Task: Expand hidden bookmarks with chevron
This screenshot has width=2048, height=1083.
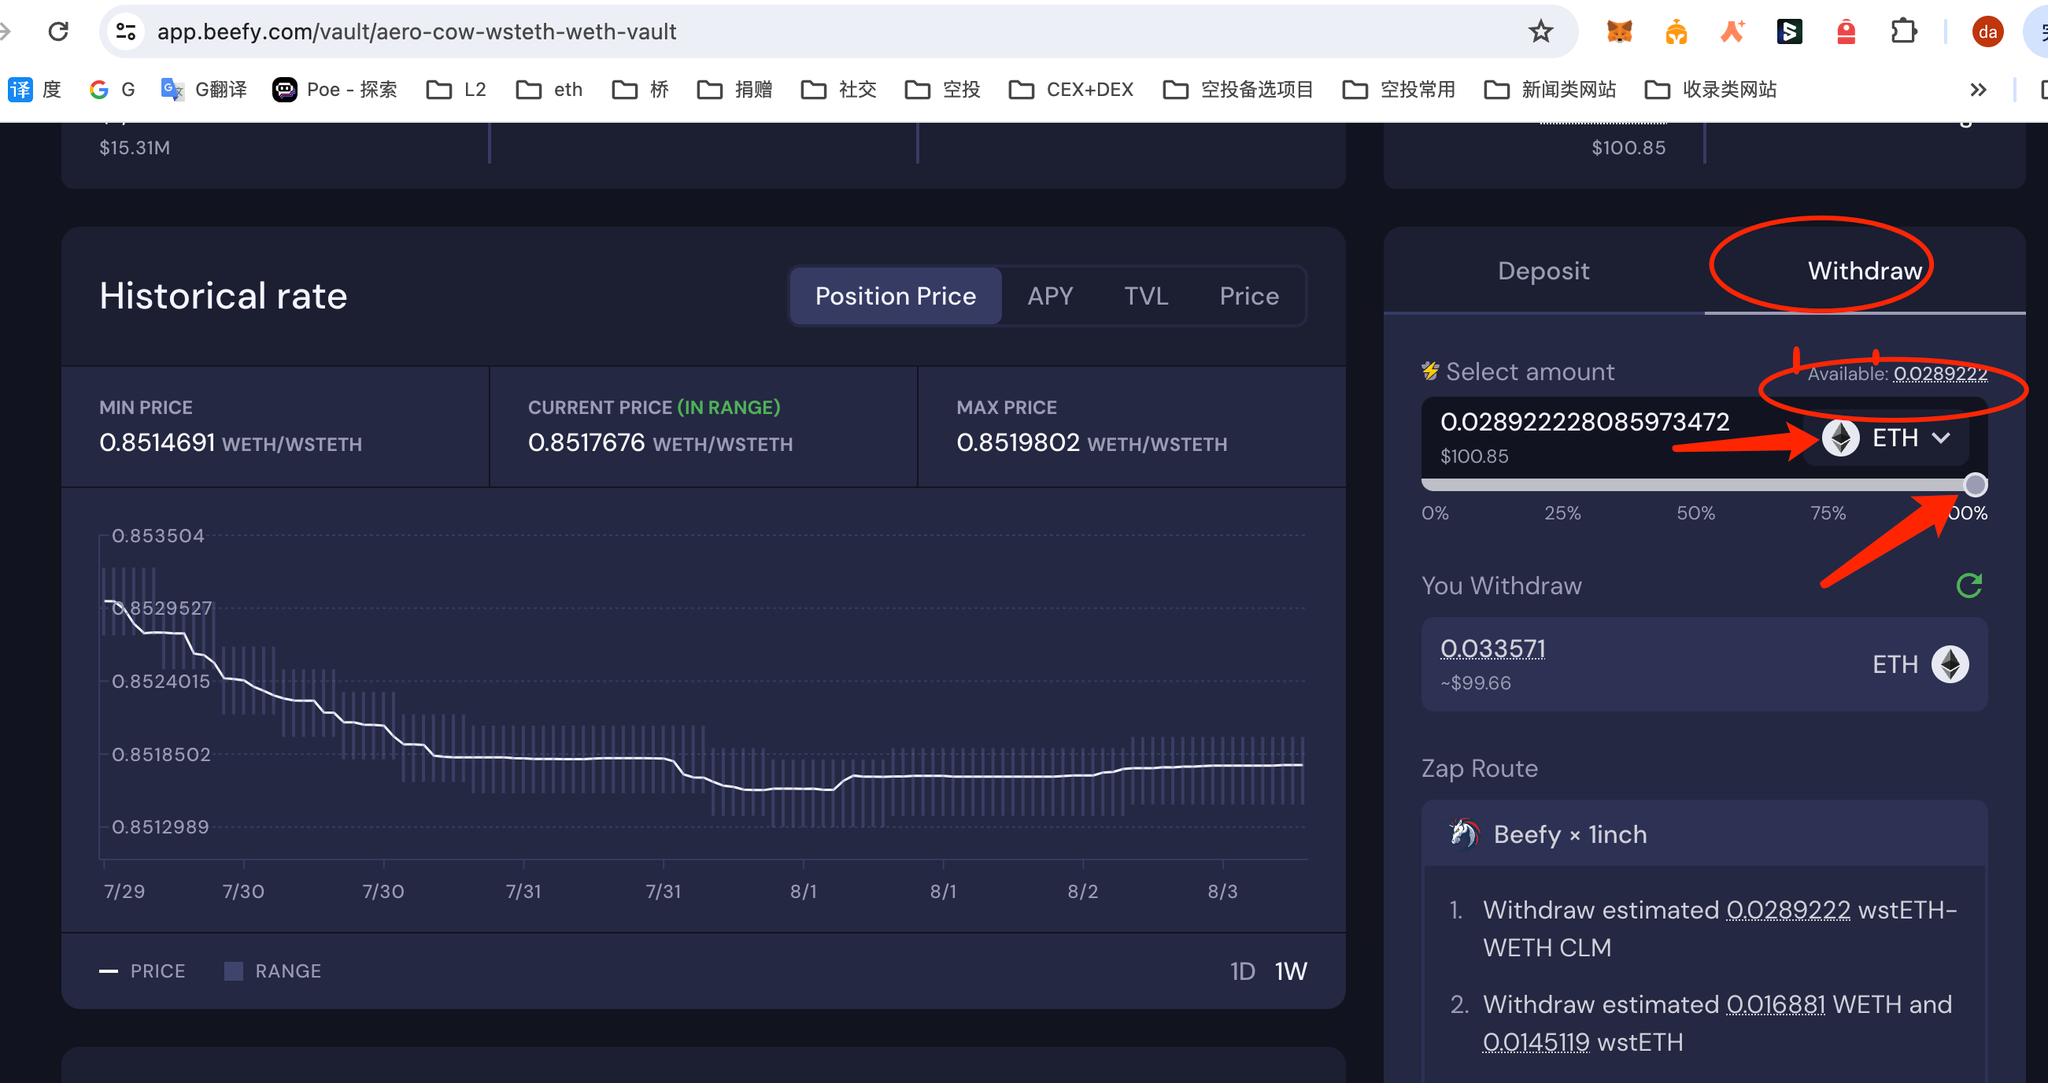Action: pyautogui.click(x=1977, y=90)
